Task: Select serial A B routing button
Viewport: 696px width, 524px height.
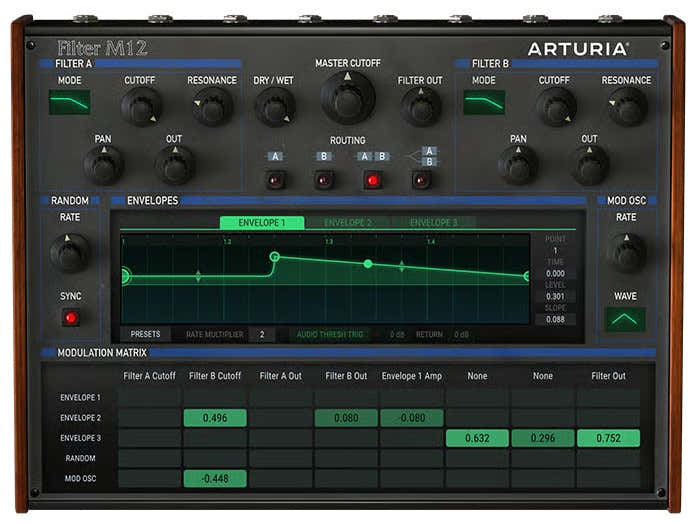Action: [x=373, y=181]
